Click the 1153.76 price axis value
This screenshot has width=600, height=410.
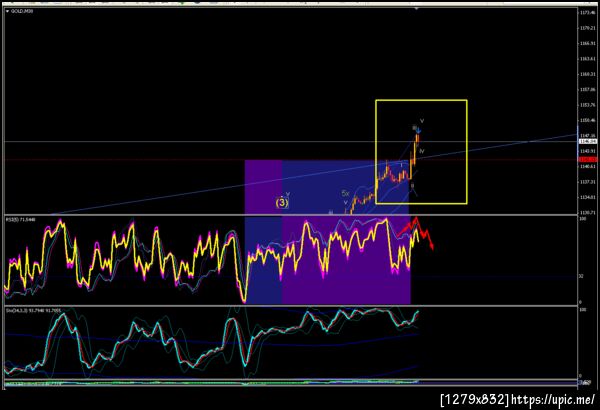click(588, 105)
